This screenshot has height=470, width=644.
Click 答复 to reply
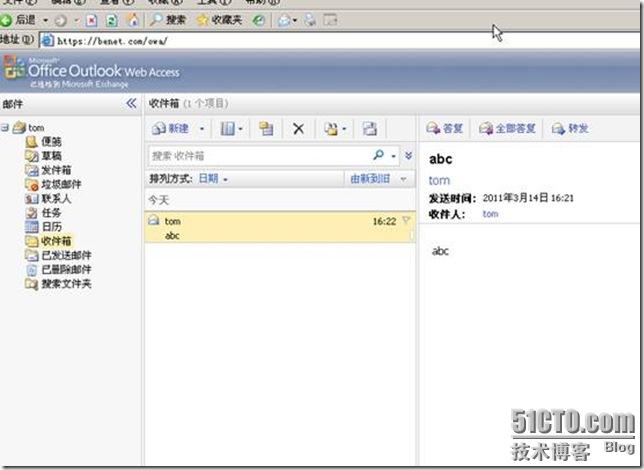tap(444, 129)
